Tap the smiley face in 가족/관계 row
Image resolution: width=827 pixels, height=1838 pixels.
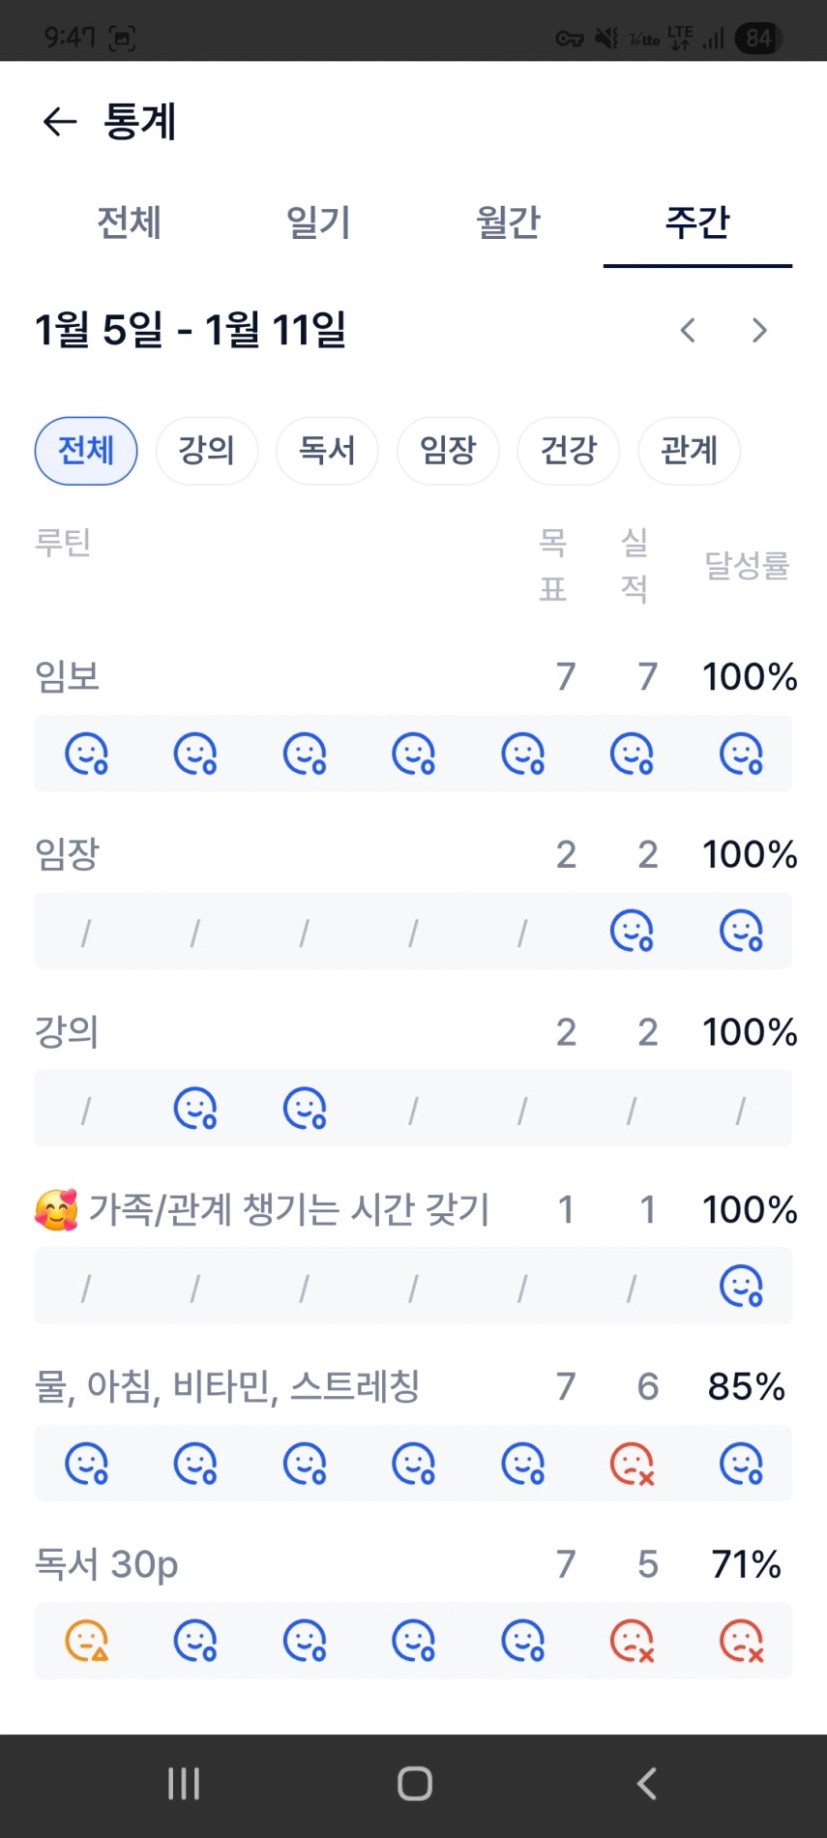pos(741,1286)
